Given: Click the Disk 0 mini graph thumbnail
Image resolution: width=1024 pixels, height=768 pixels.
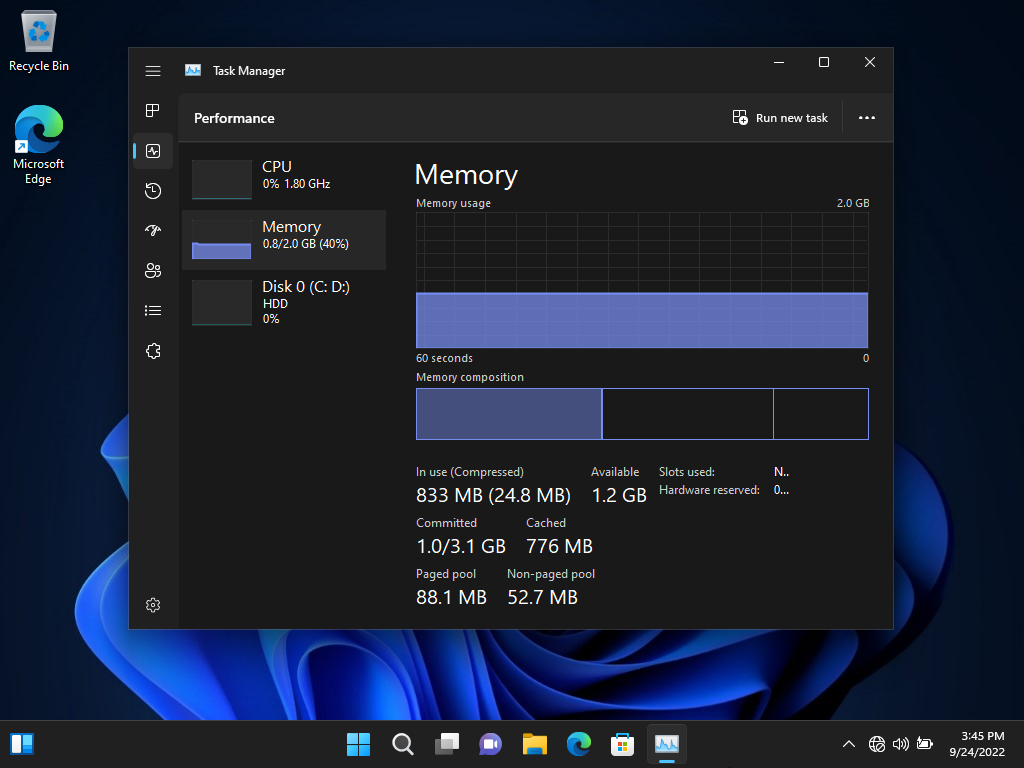Looking at the screenshot, I should pyautogui.click(x=221, y=302).
